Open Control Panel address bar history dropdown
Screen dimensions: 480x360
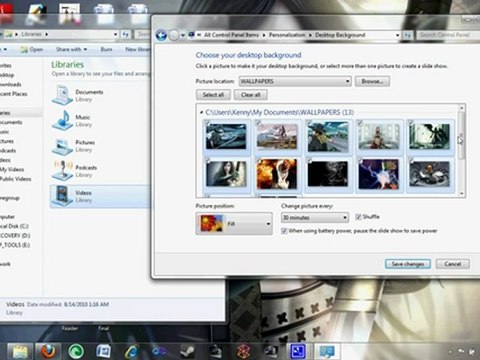[398, 35]
